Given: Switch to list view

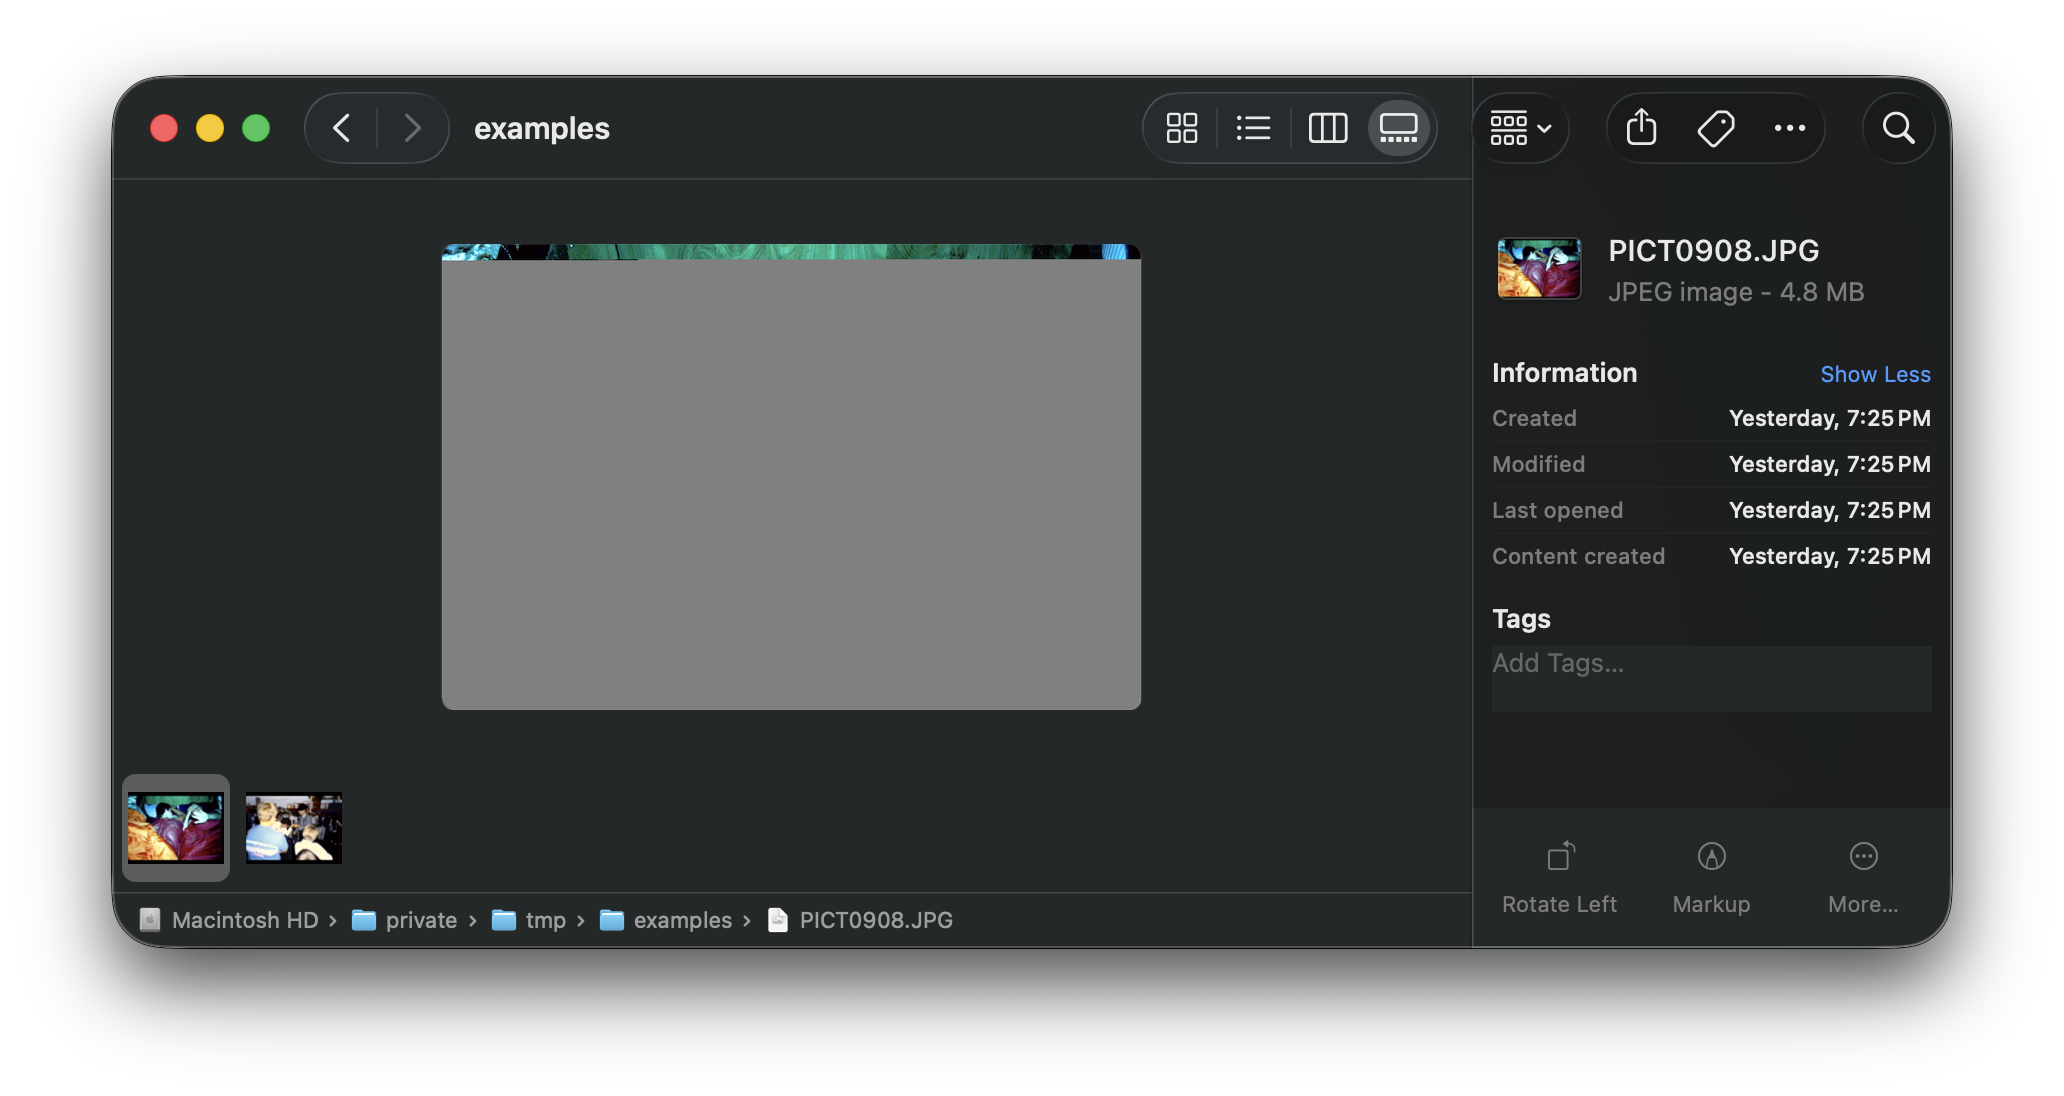Looking at the screenshot, I should click(1253, 128).
